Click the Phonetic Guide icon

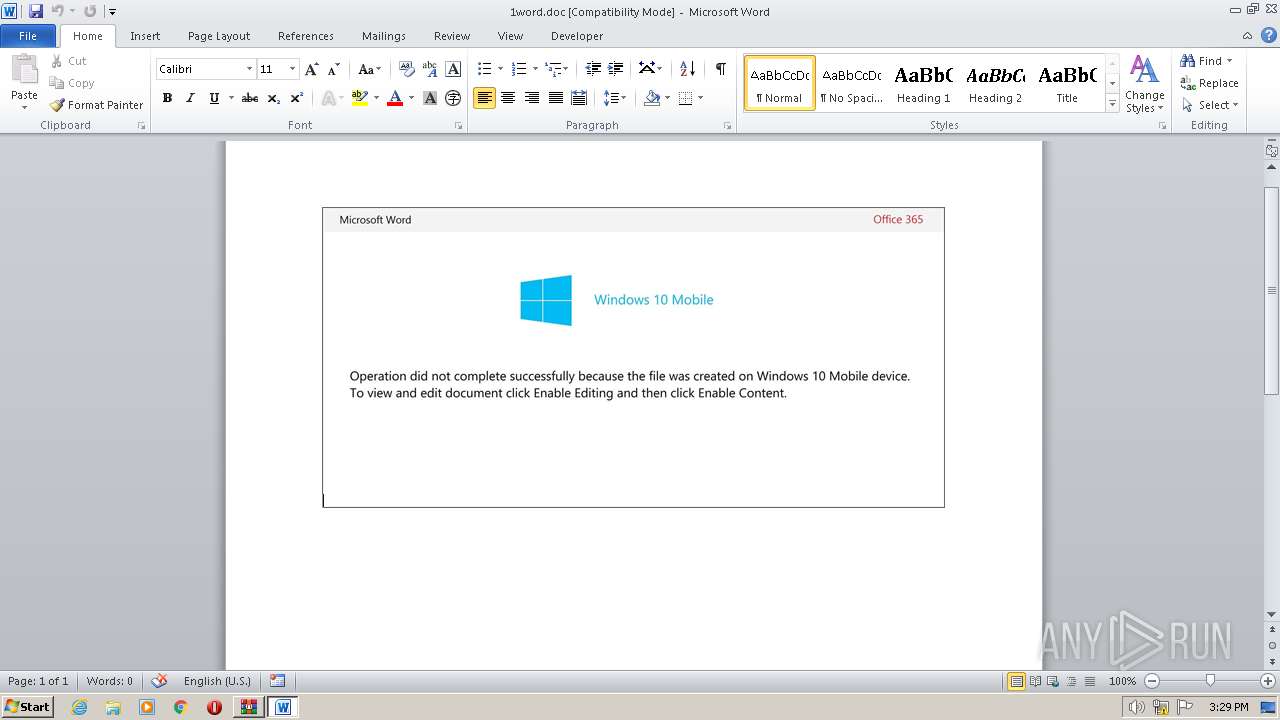[x=430, y=69]
